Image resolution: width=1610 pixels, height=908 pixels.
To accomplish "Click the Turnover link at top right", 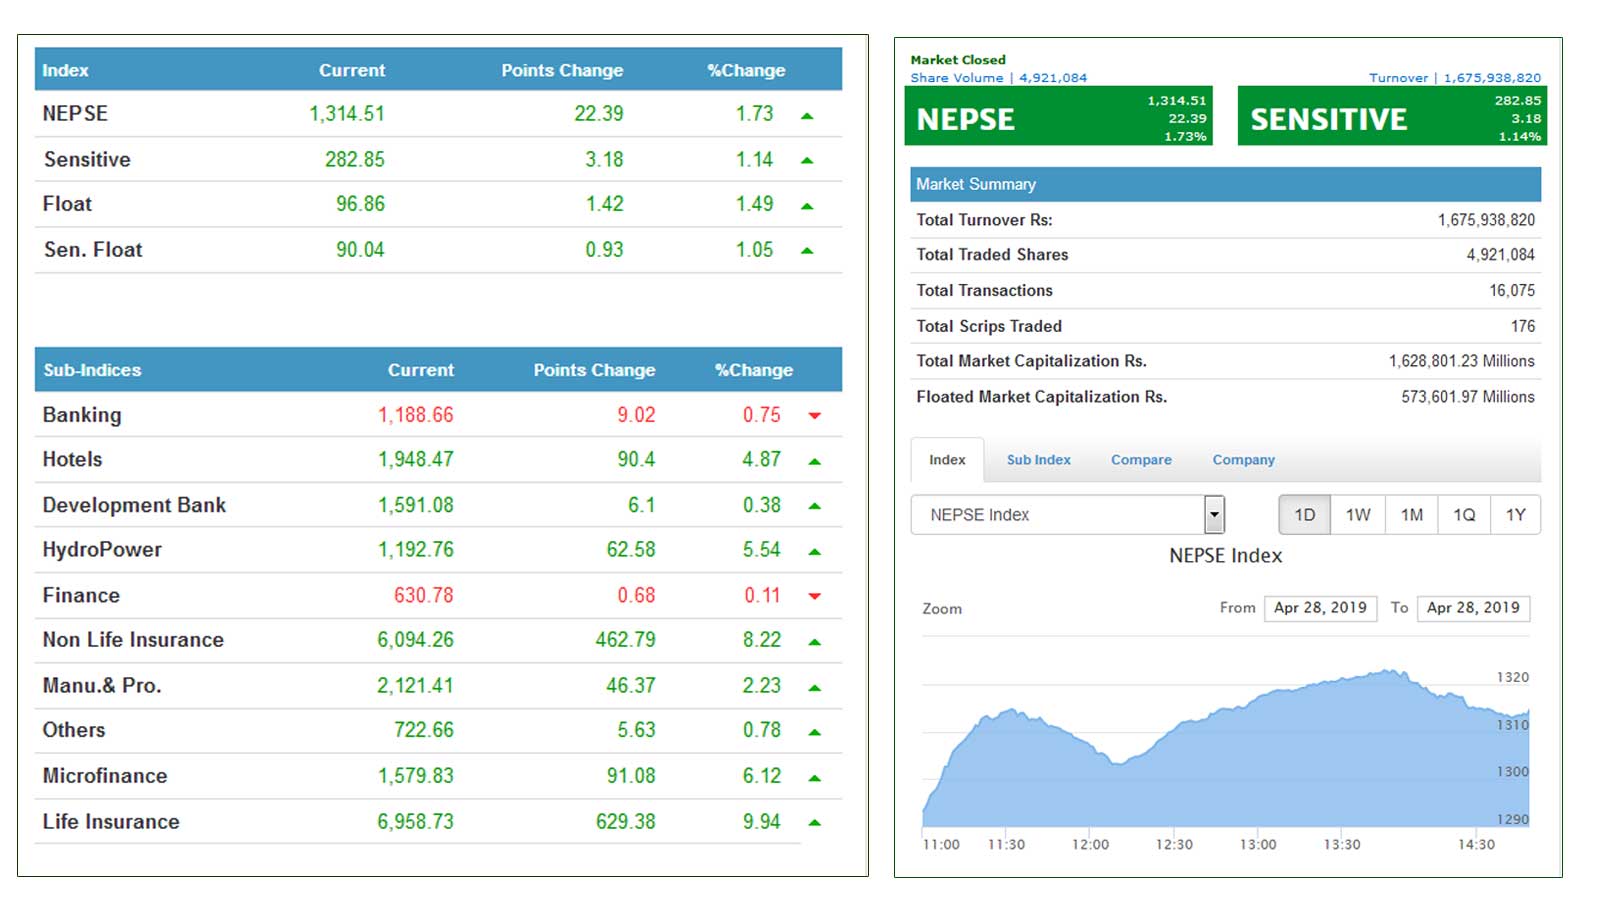I will [x=1455, y=78].
